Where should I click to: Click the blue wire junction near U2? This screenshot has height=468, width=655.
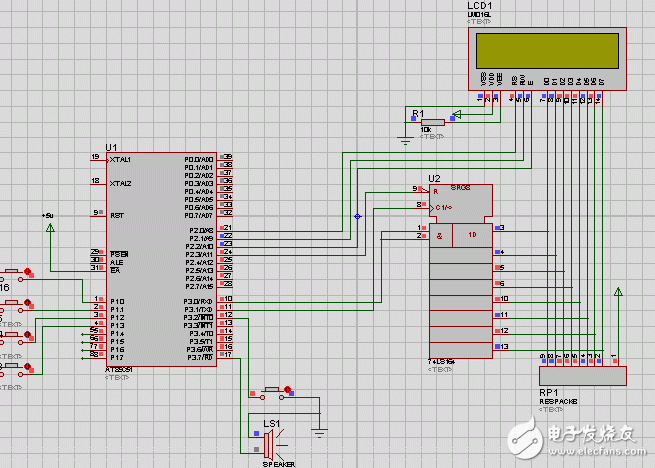[x=358, y=215]
